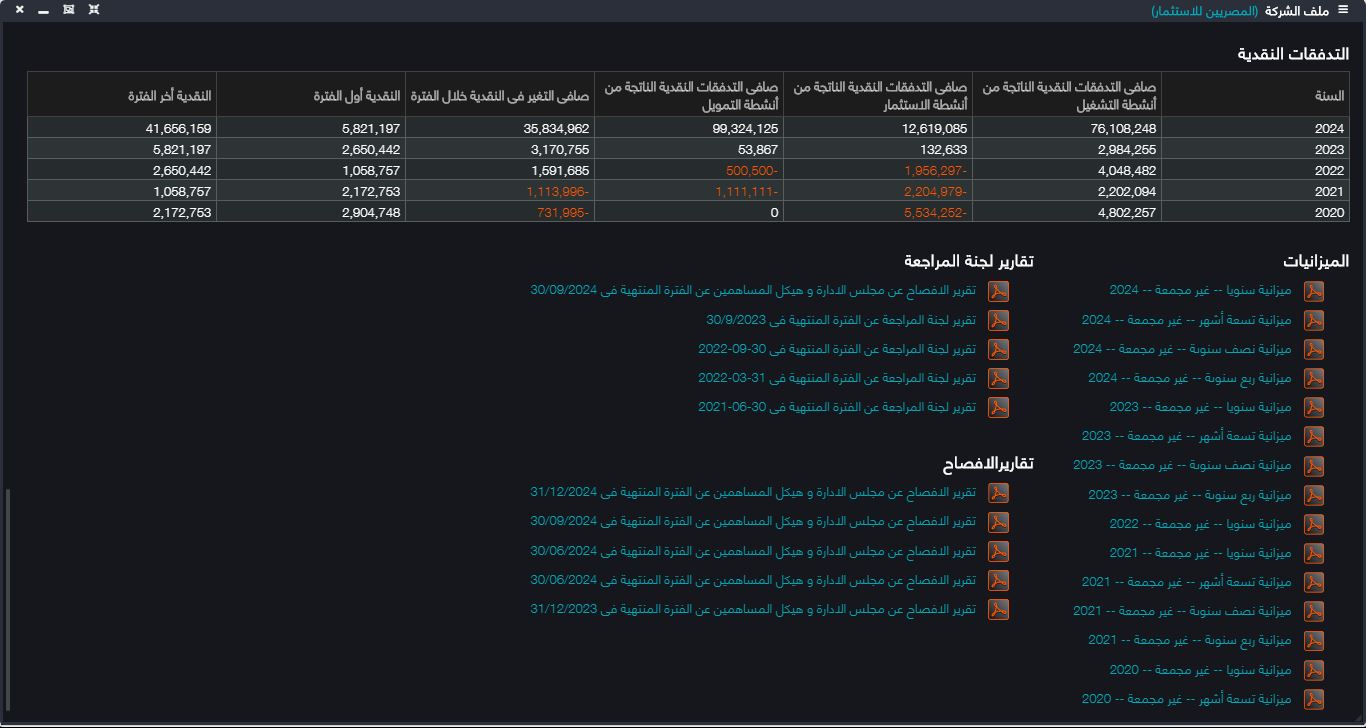Click PDF icon for disclosure report 31/12/2023
This screenshot has width=1366, height=728.
pos(998,609)
